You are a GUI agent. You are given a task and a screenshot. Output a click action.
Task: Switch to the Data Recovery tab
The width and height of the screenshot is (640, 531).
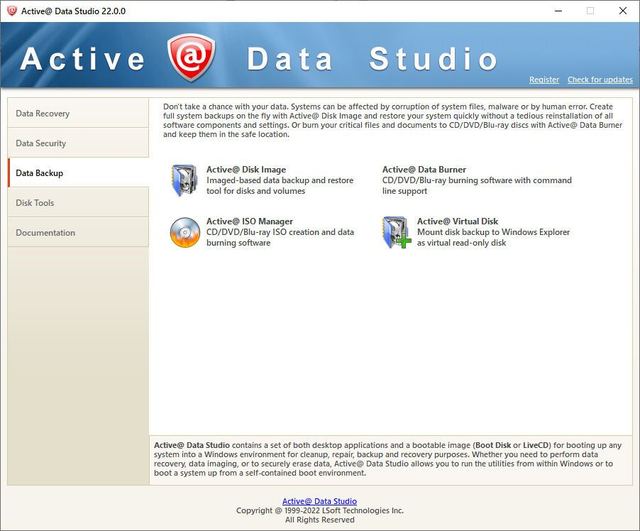click(78, 114)
